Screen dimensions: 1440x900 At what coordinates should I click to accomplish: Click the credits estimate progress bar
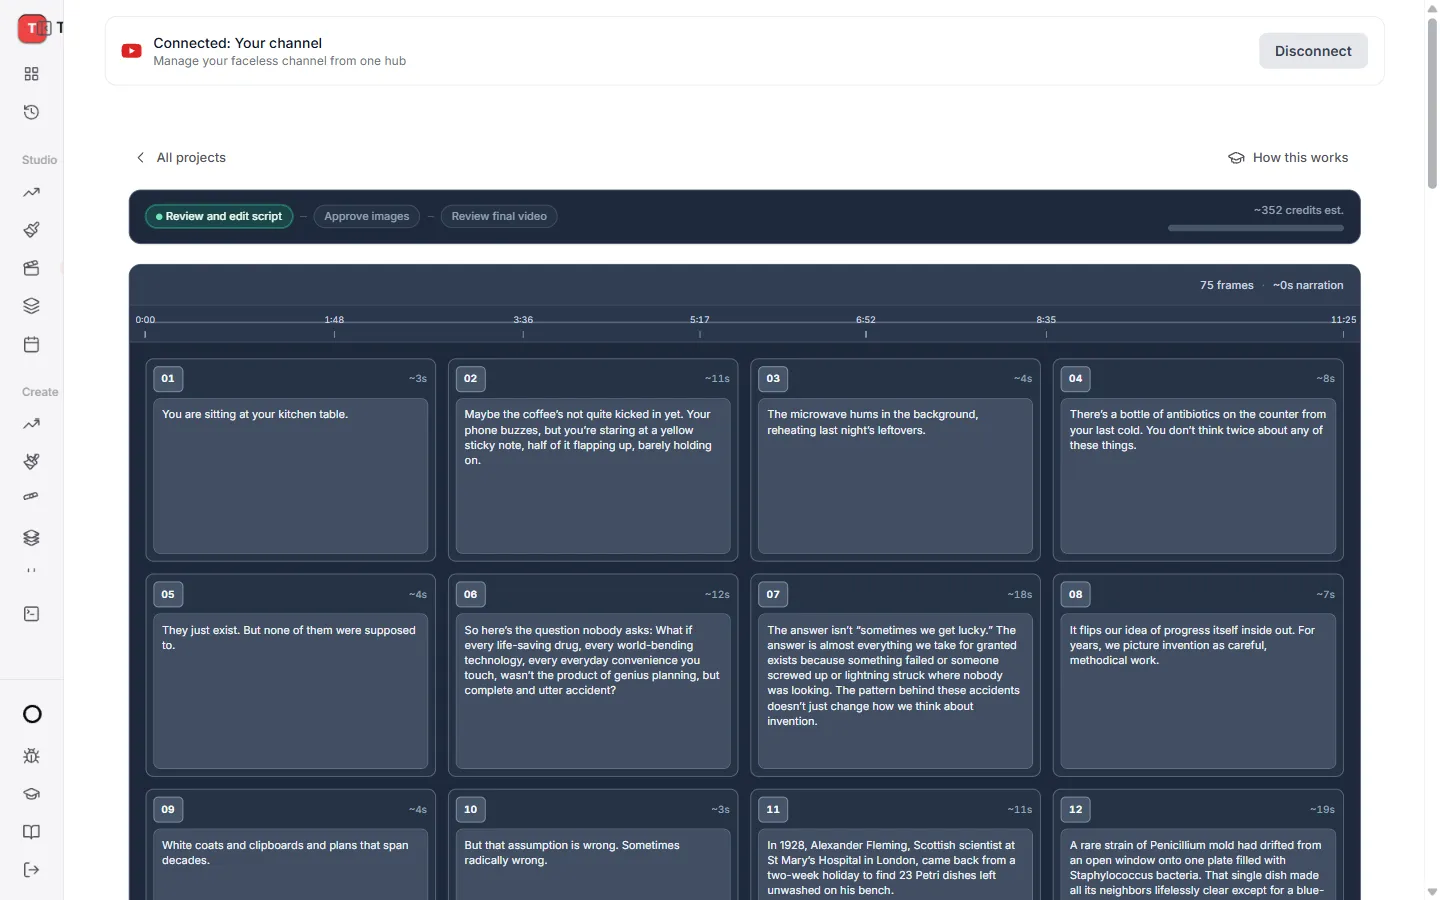click(1255, 228)
